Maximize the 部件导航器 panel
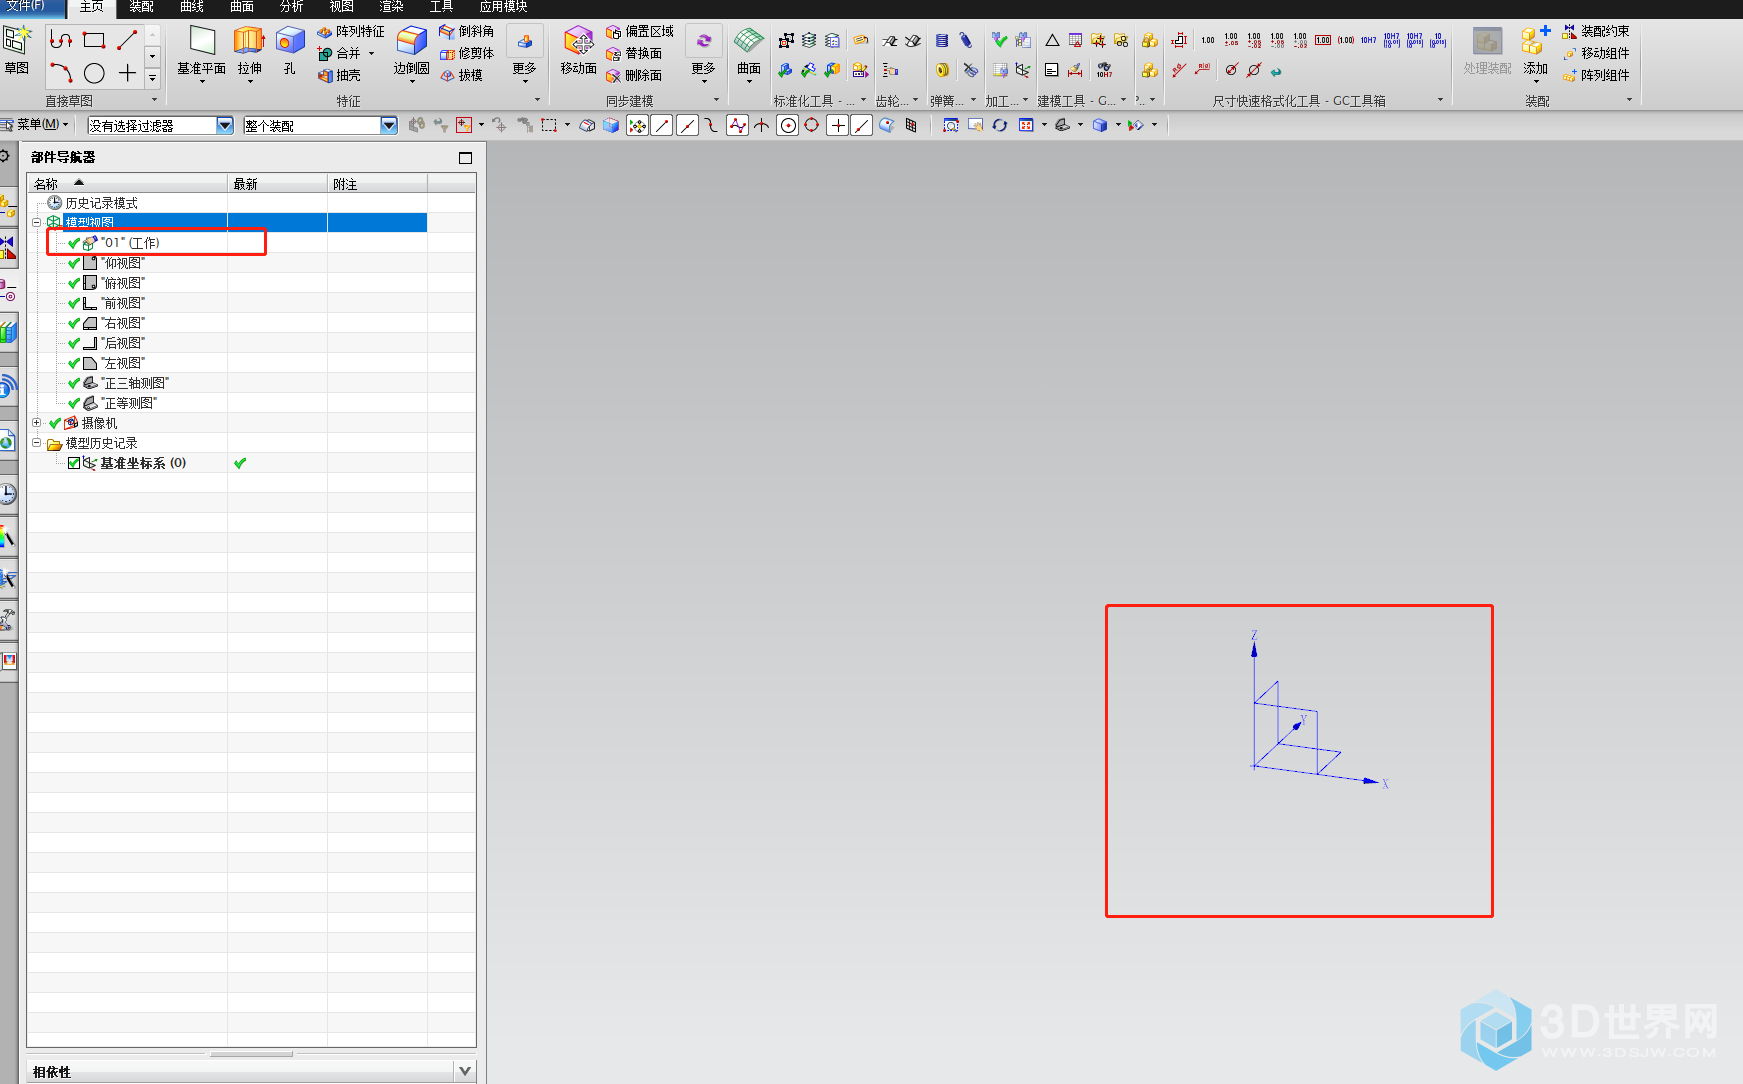1743x1084 pixels. coord(465,158)
